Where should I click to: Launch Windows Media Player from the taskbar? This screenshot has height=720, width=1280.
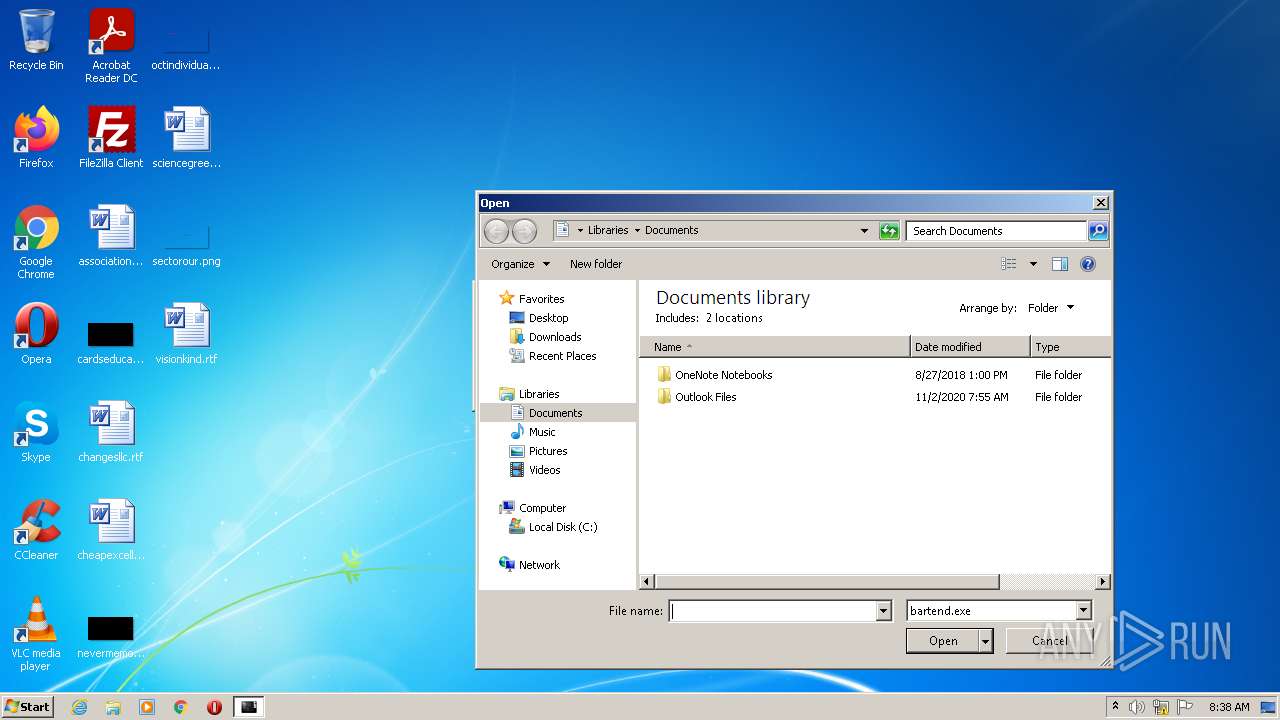(x=147, y=707)
